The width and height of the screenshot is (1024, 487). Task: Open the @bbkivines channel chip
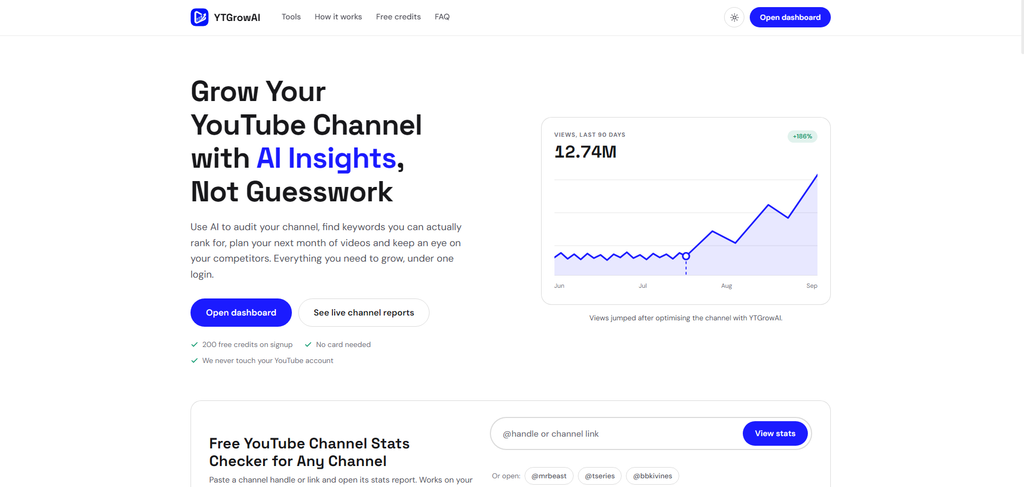[x=653, y=476]
